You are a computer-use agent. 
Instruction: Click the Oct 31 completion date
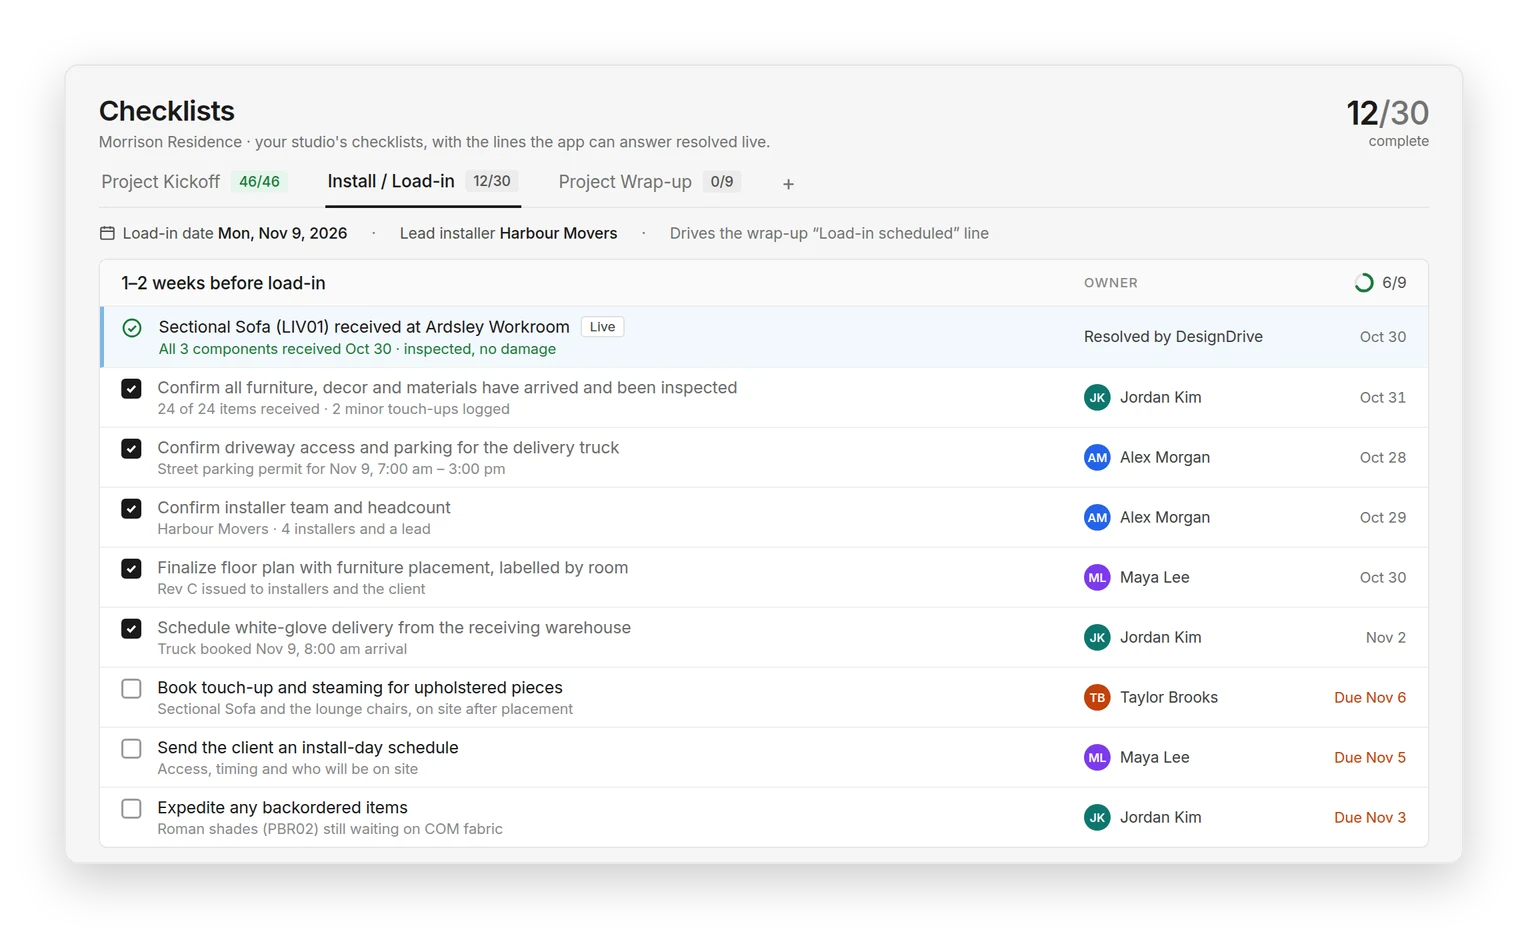(x=1383, y=397)
